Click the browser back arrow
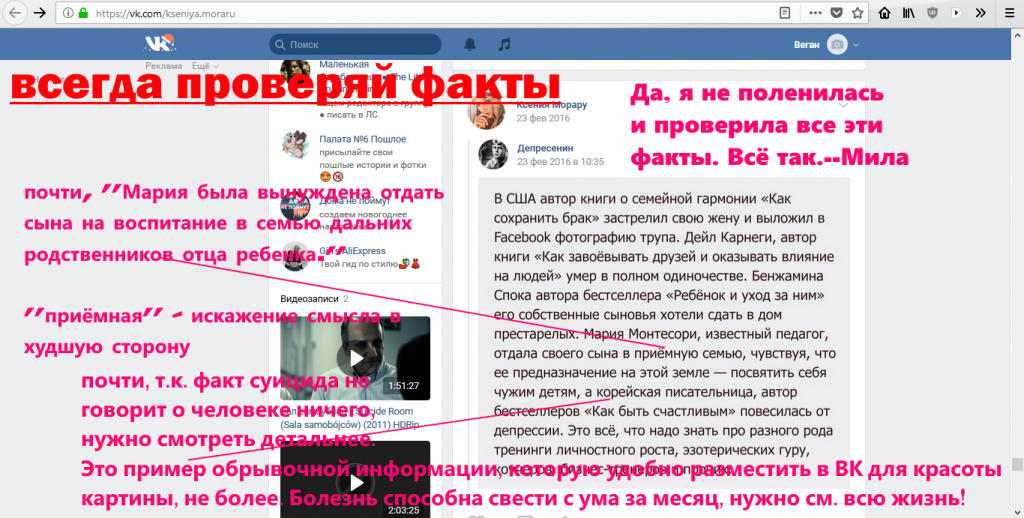This screenshot has height=518, width=1024. point(14,14)
